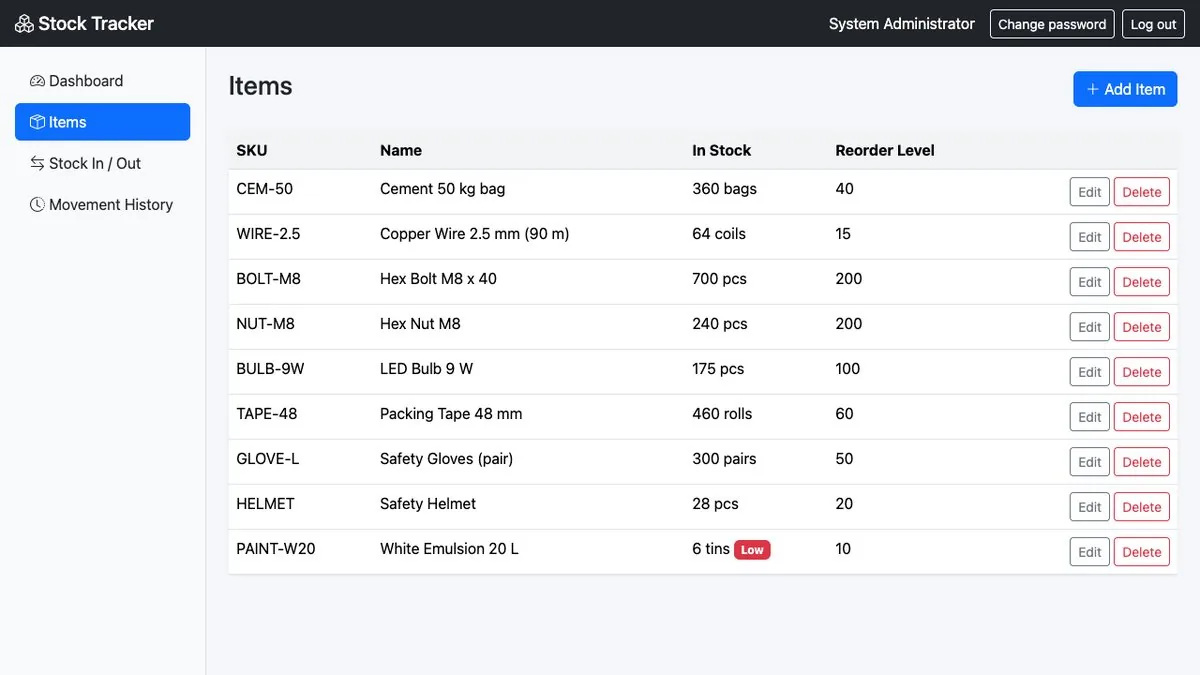This screenshot has height=675, width=1200.
Task: Click the System Administrator user name
Action: [x=902, y=24]
